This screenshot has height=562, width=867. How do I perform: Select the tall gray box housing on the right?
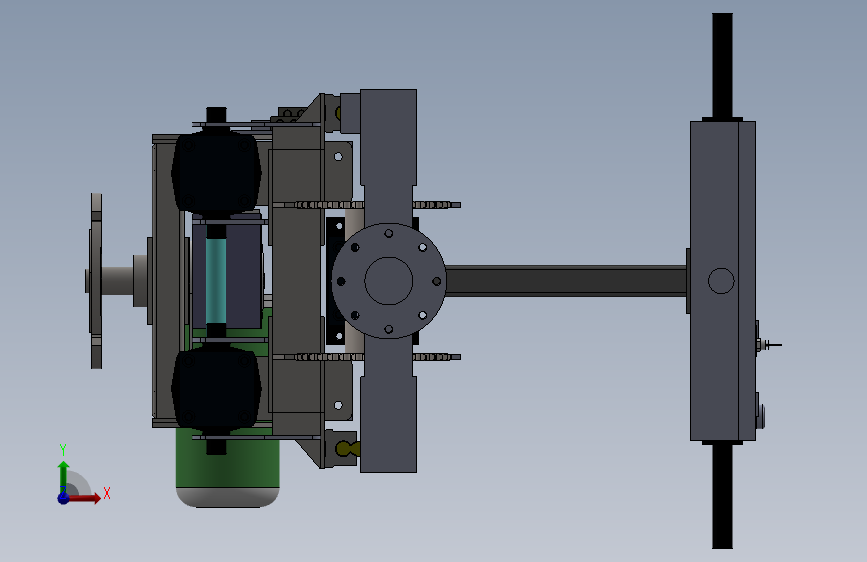pos(723,281)
